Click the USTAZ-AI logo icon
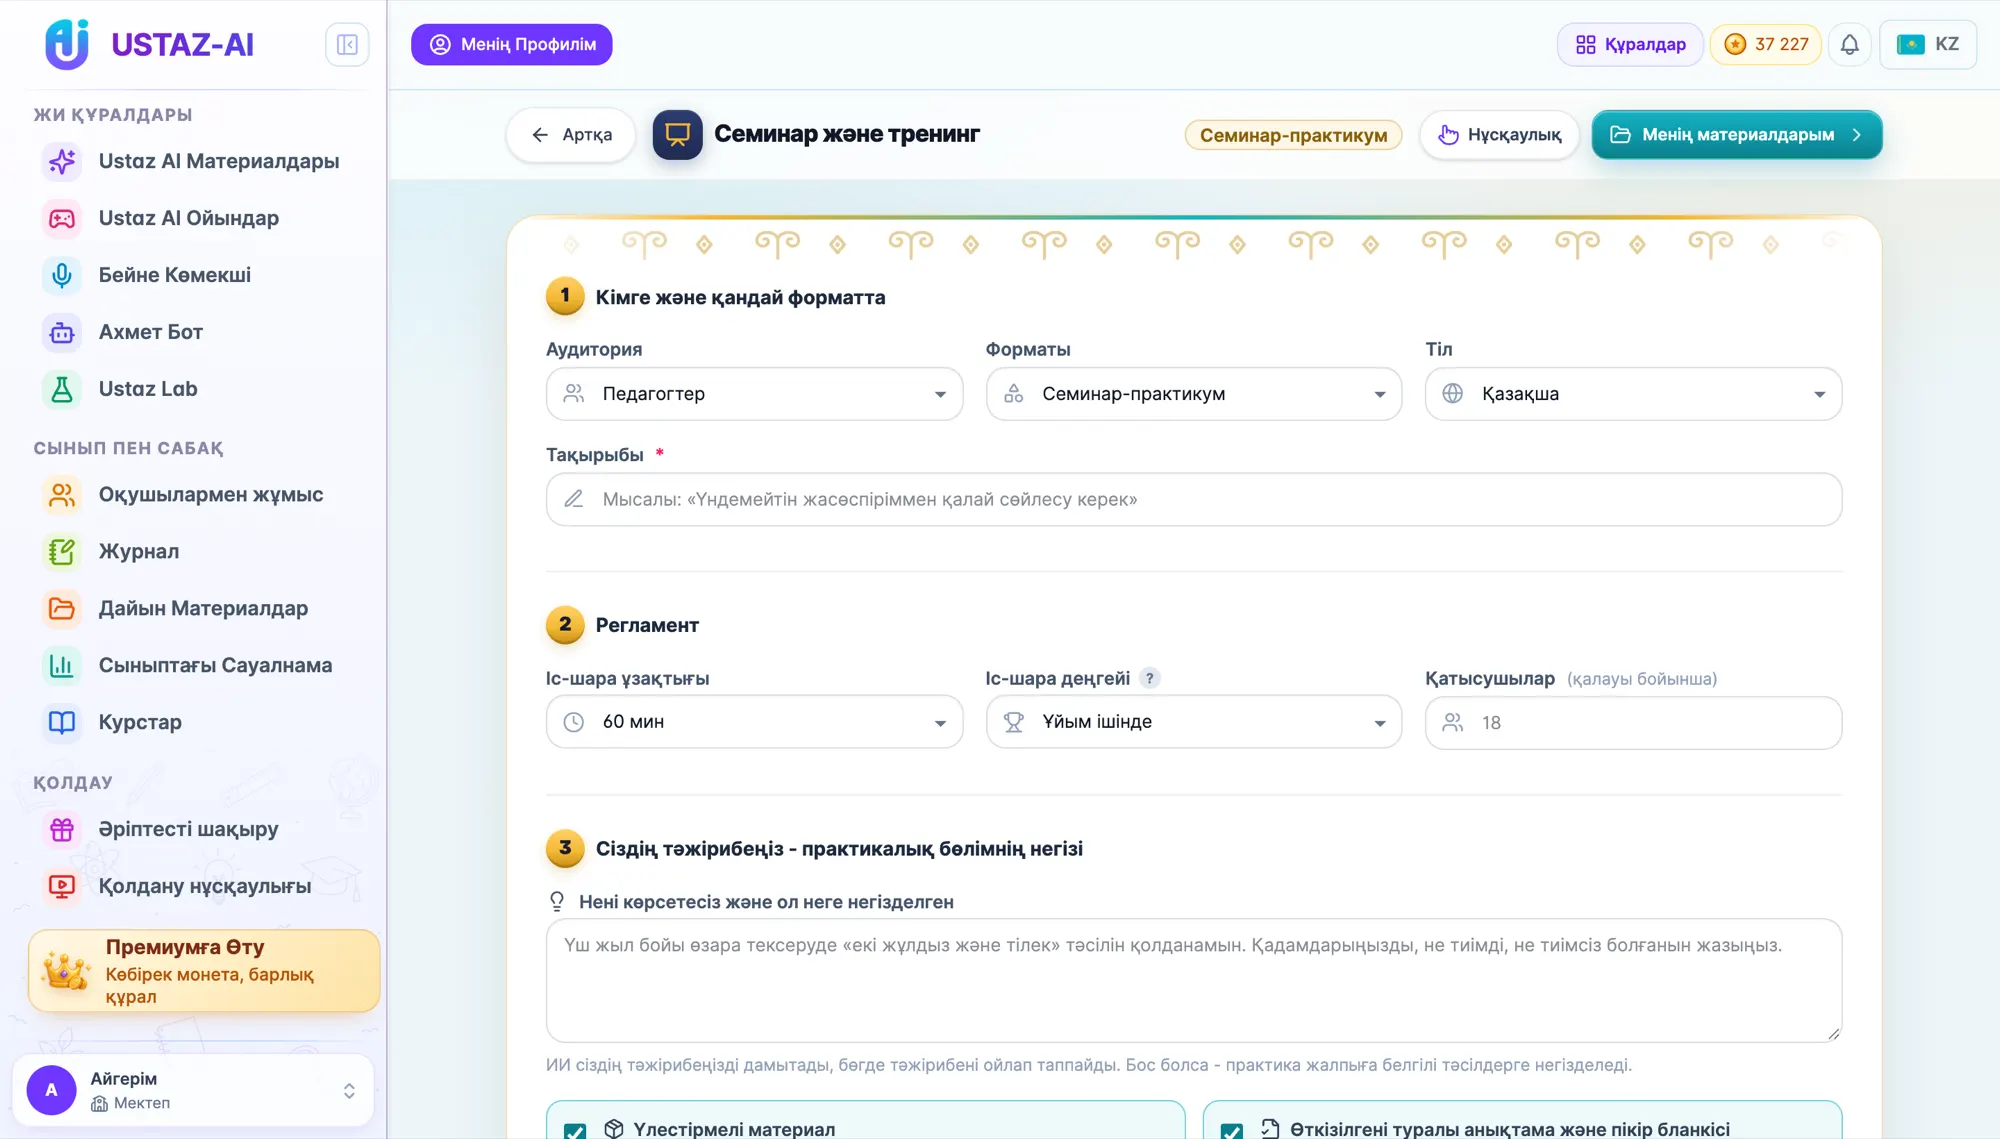The width and height of the screenshot is (2000, 1139). click(67, 45)
